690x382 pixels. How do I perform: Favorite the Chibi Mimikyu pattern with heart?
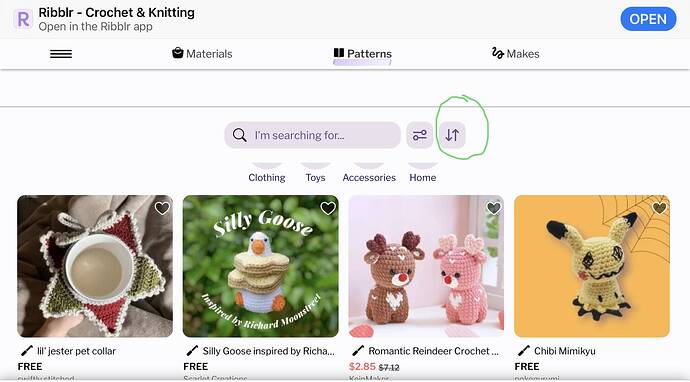point(659,208)
